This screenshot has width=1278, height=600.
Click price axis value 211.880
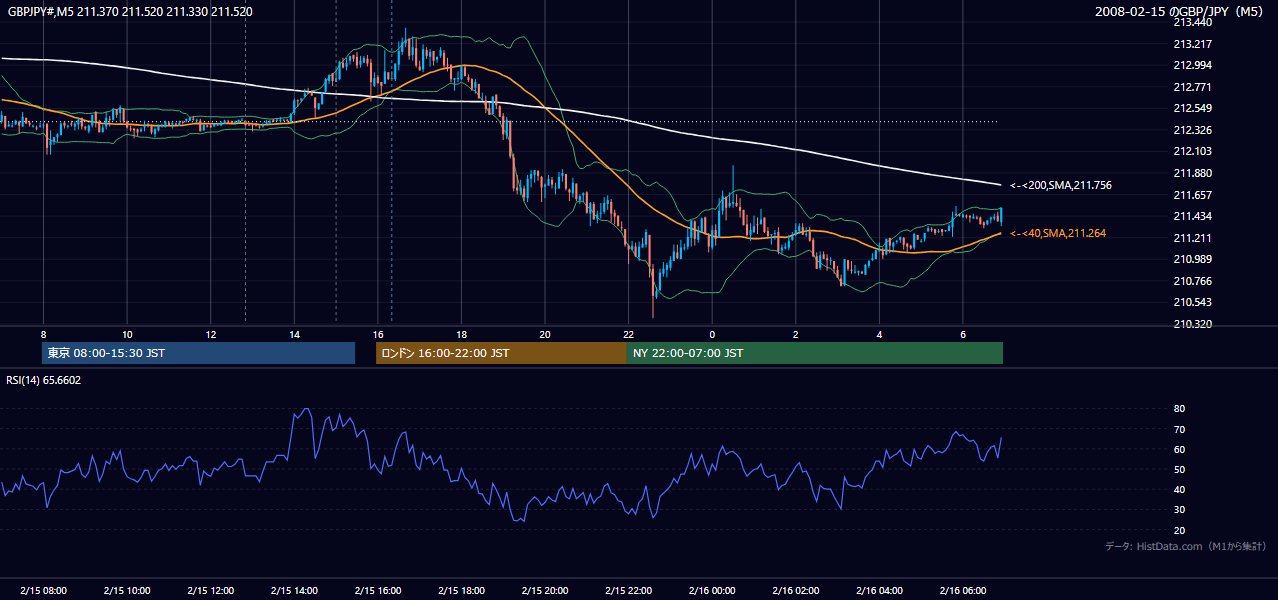pyautogui.click(x=1192, y=173)
